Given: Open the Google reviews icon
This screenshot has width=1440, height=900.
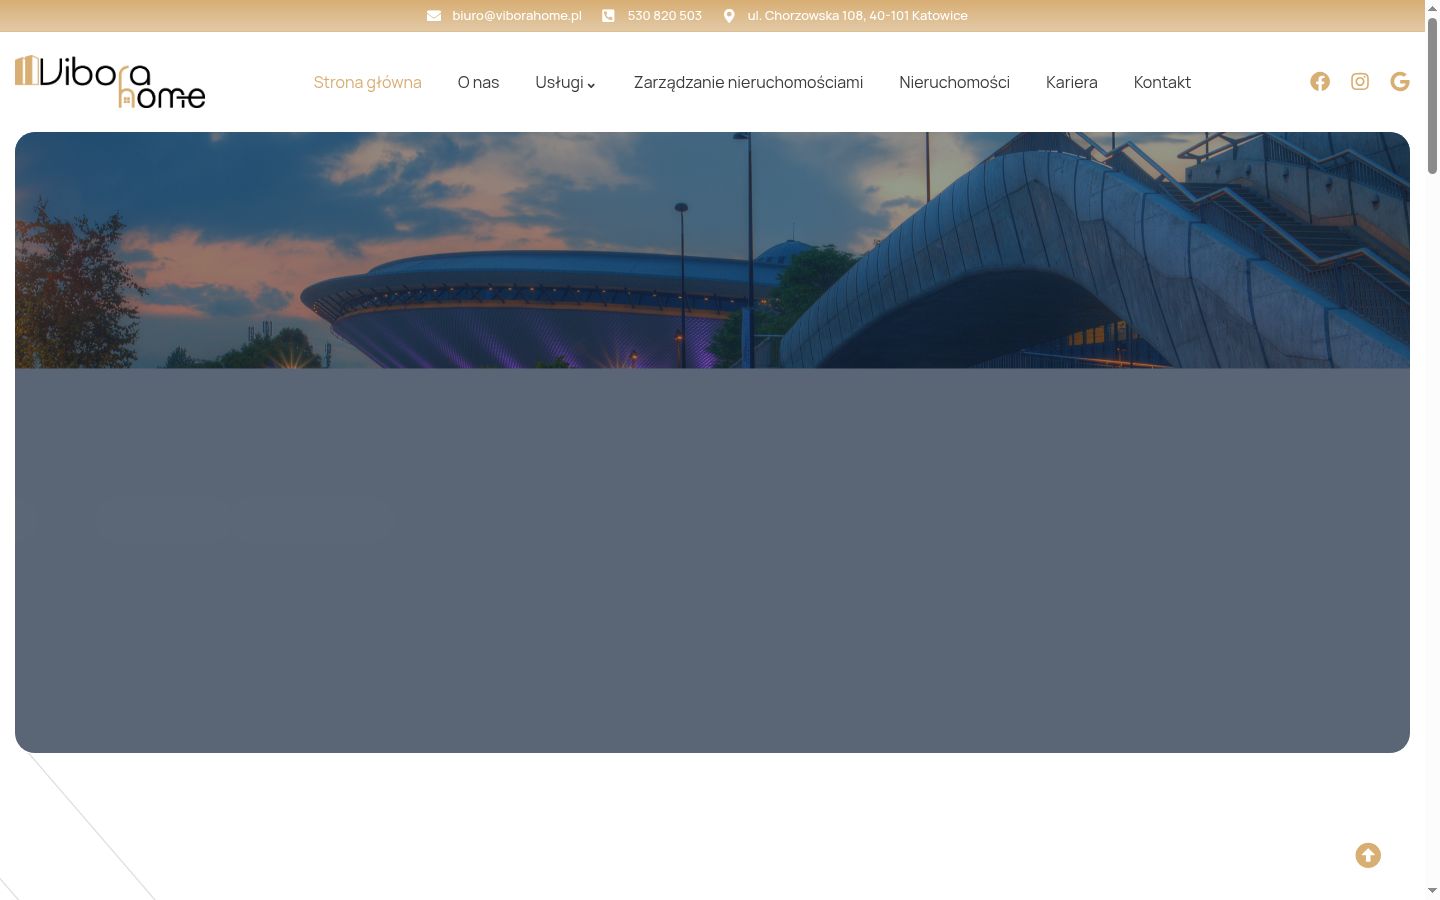Looking at the screenshot, I should coord(1400,82).
